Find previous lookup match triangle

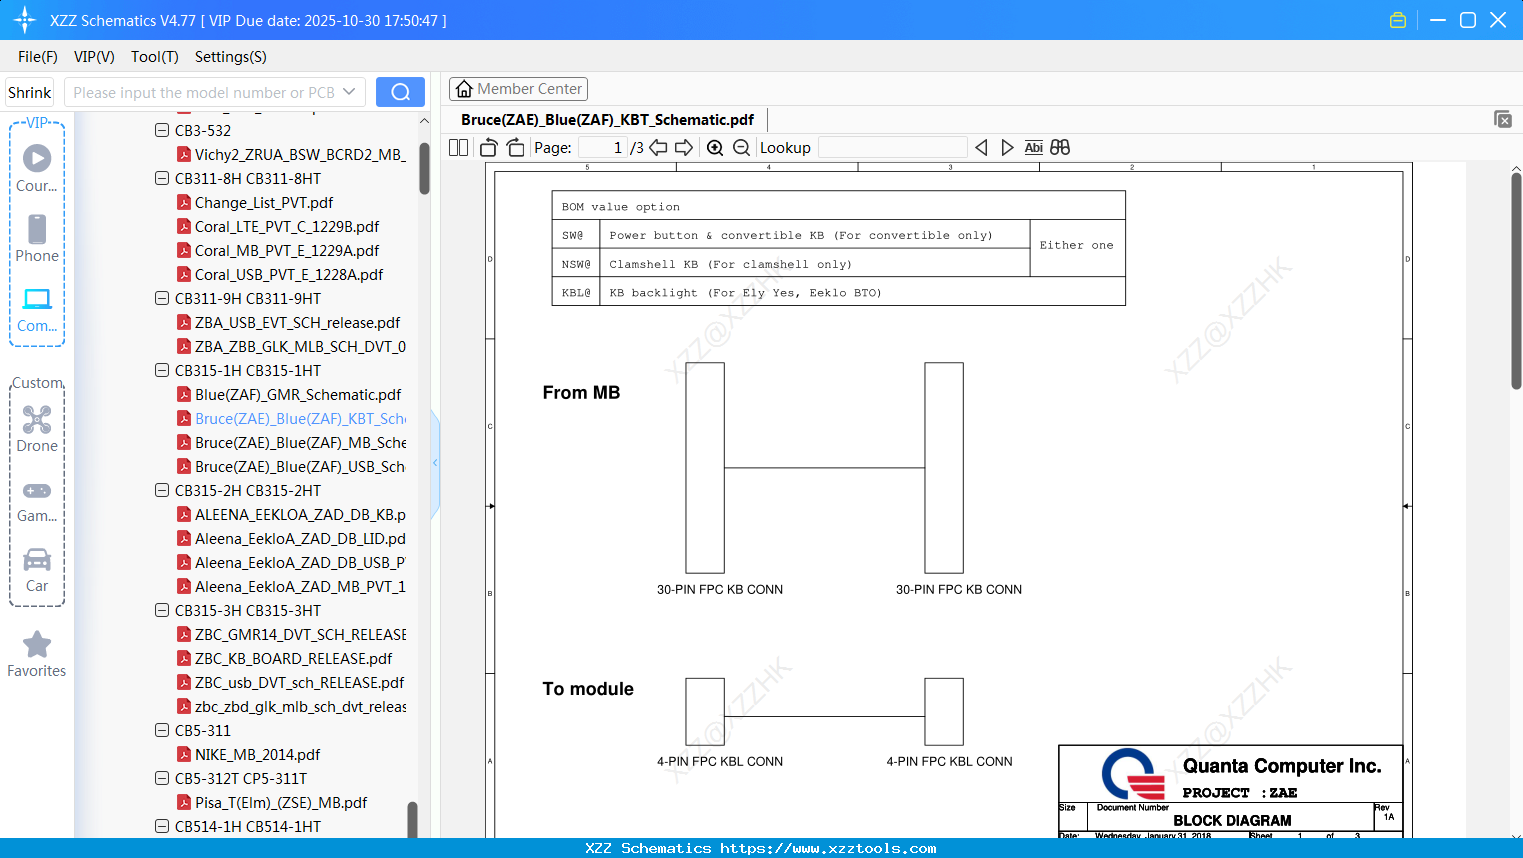click(x=981, y=148)
